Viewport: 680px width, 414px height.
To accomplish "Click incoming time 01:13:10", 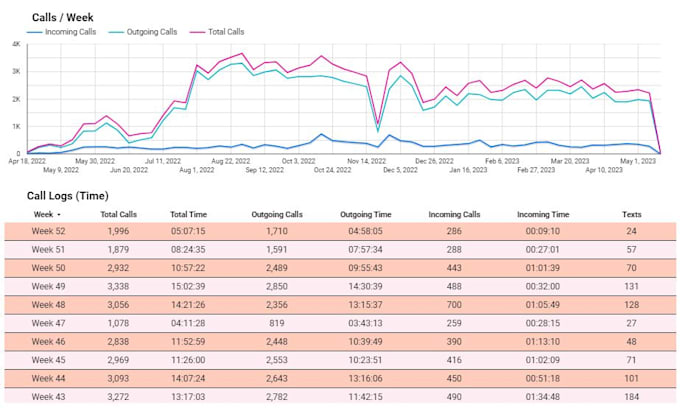I will pyautogui.click(x=543, y=342).
